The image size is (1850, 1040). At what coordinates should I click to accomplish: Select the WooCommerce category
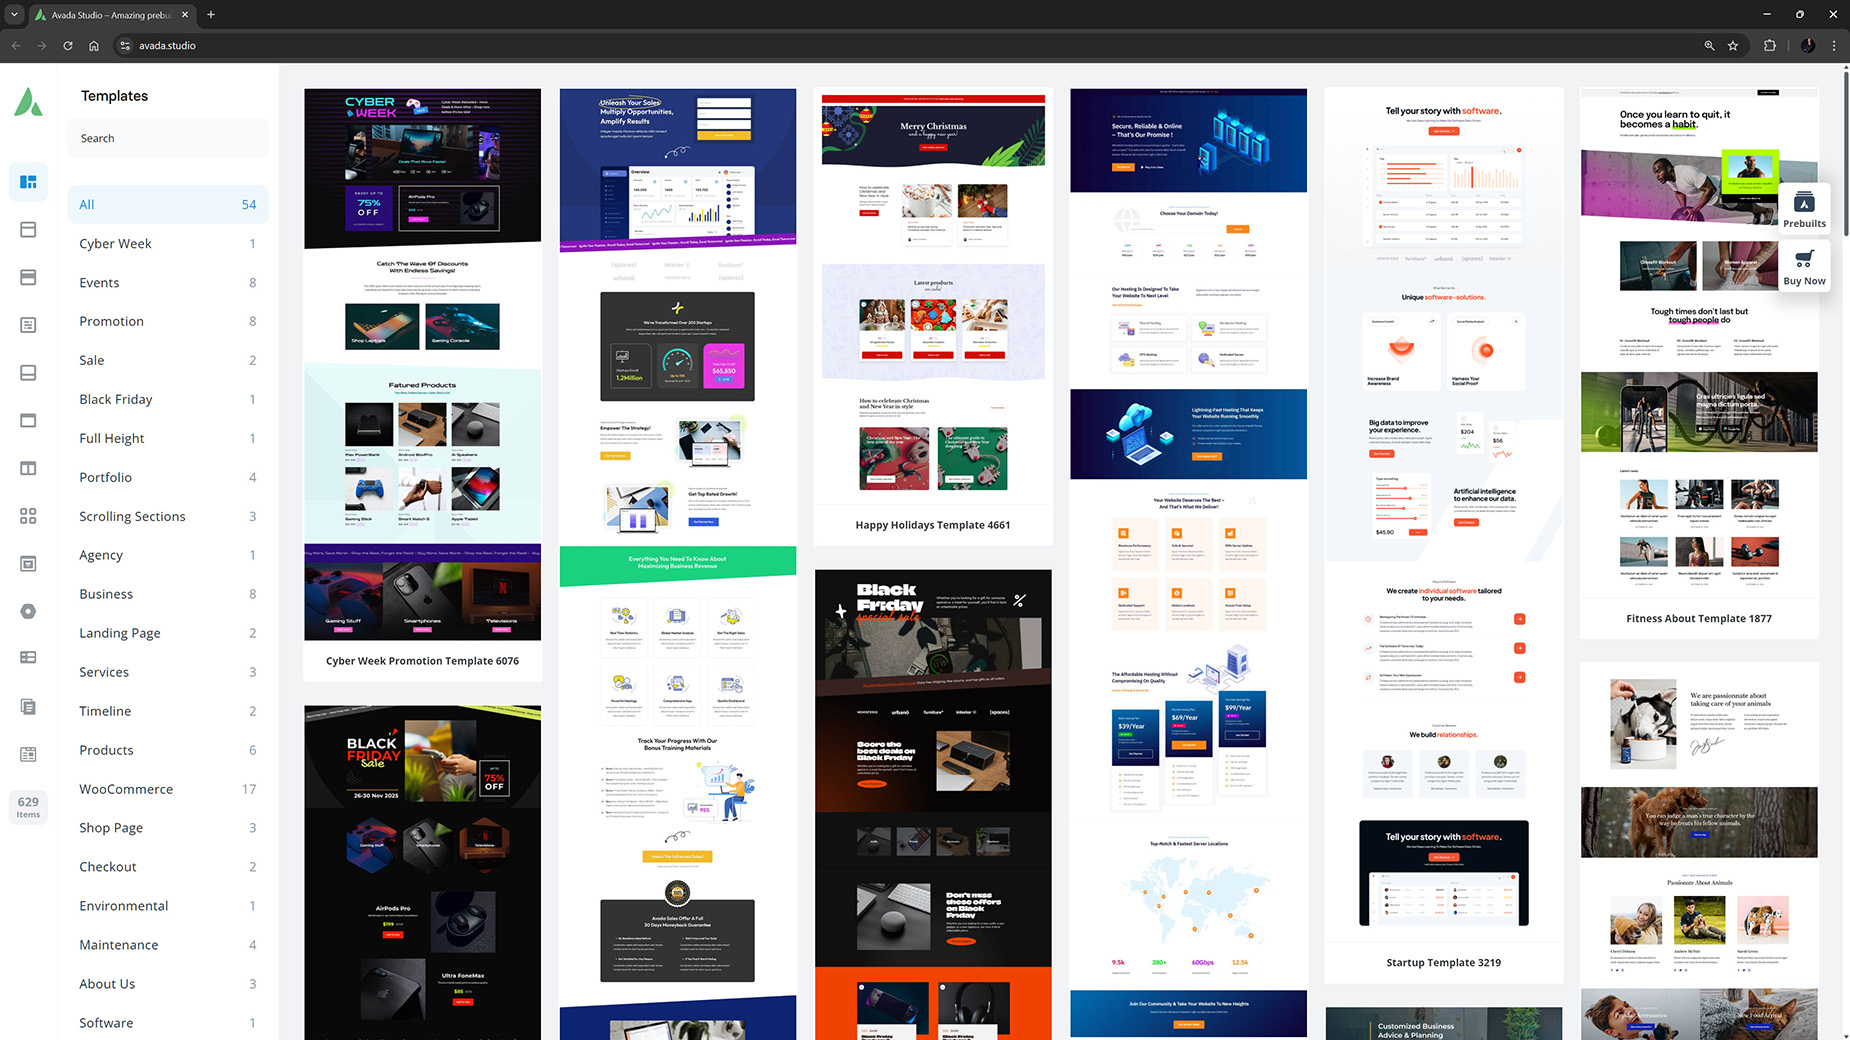tap(126, 789)
